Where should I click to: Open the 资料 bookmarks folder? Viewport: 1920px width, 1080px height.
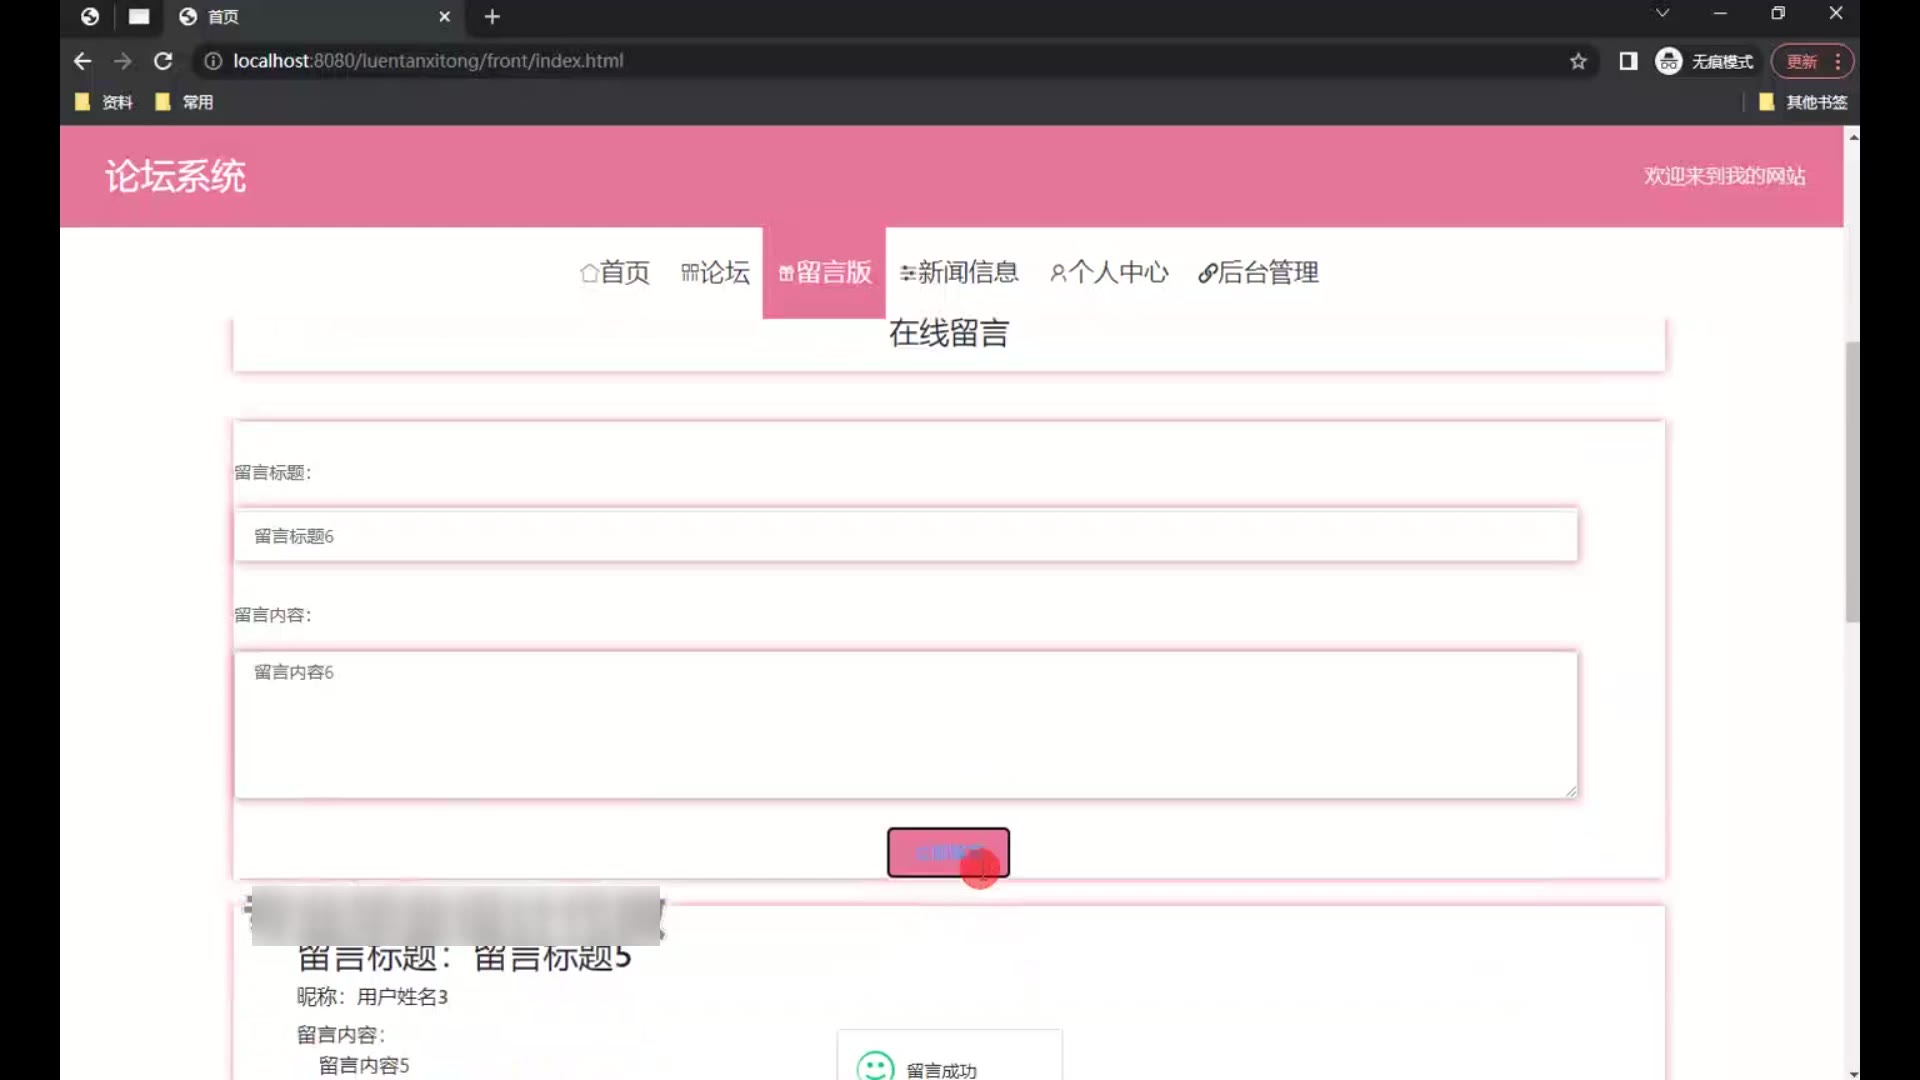[104, 102]
